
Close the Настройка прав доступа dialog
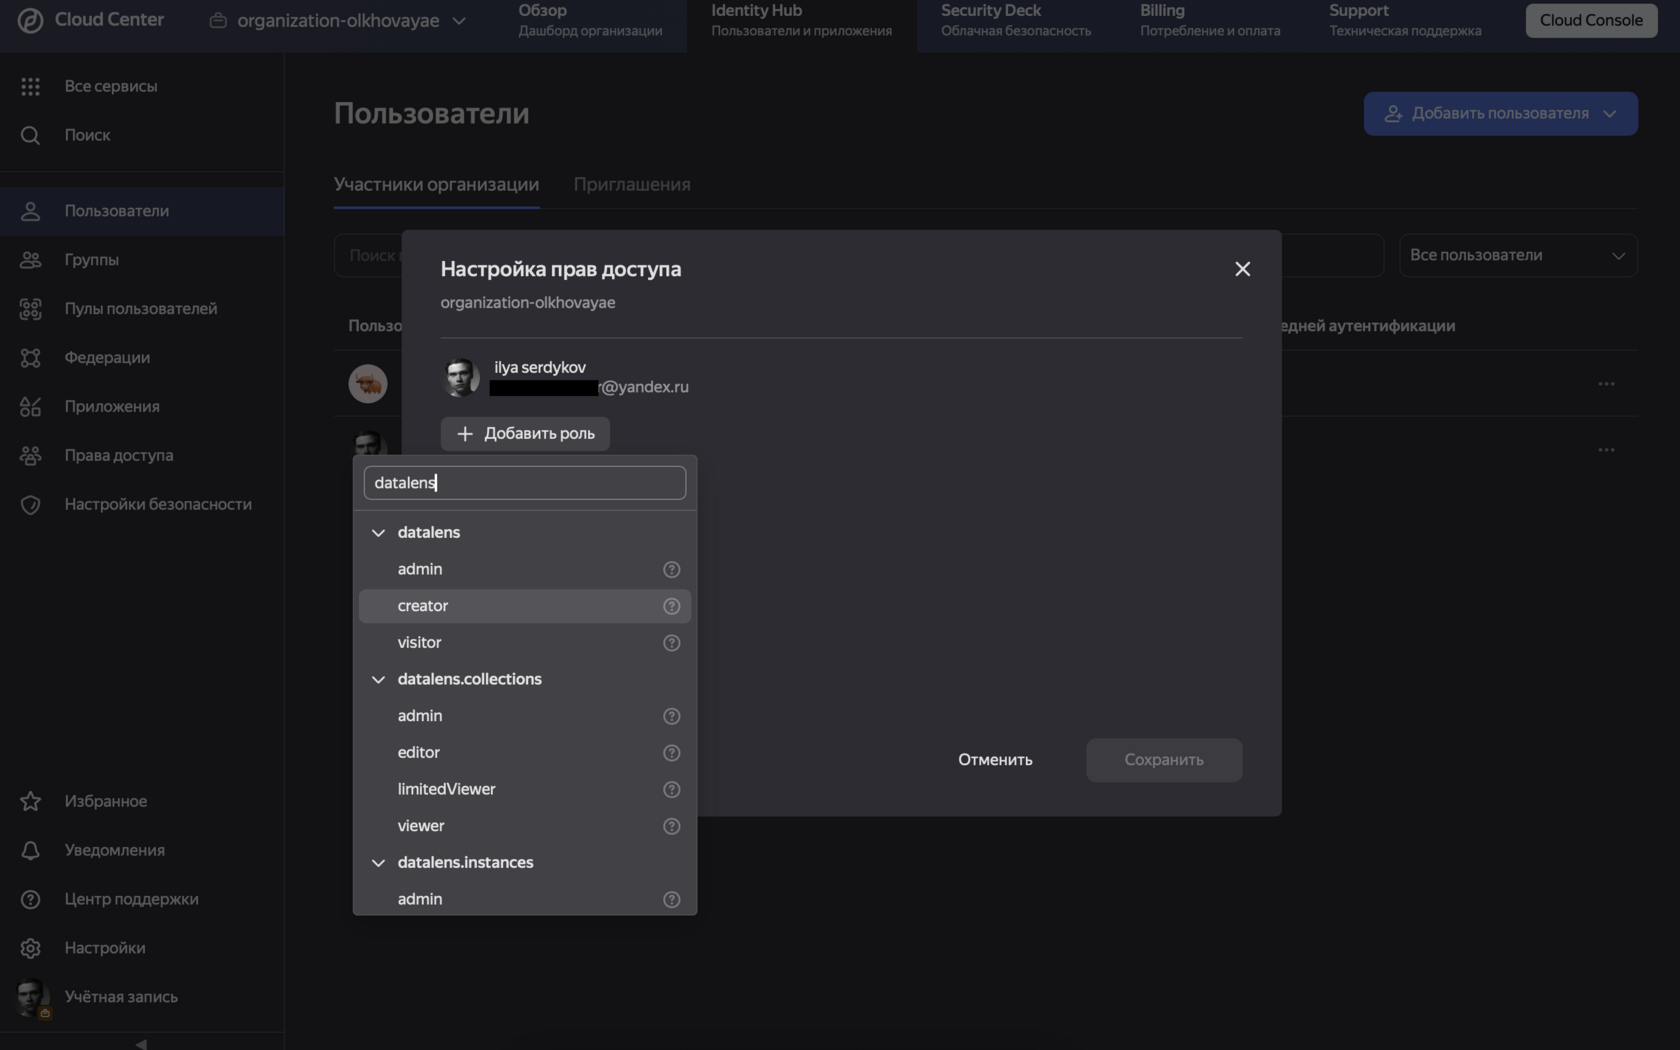coord(1243,269)
